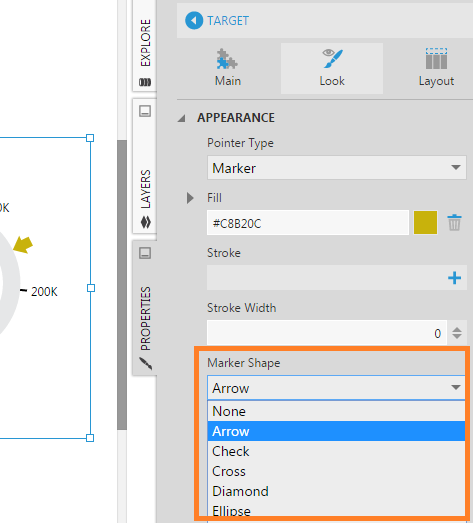Open the Main puzzle-piece tab
This screenshot has height=523, width=473.
pyautogui.click(x=227, y=68)
